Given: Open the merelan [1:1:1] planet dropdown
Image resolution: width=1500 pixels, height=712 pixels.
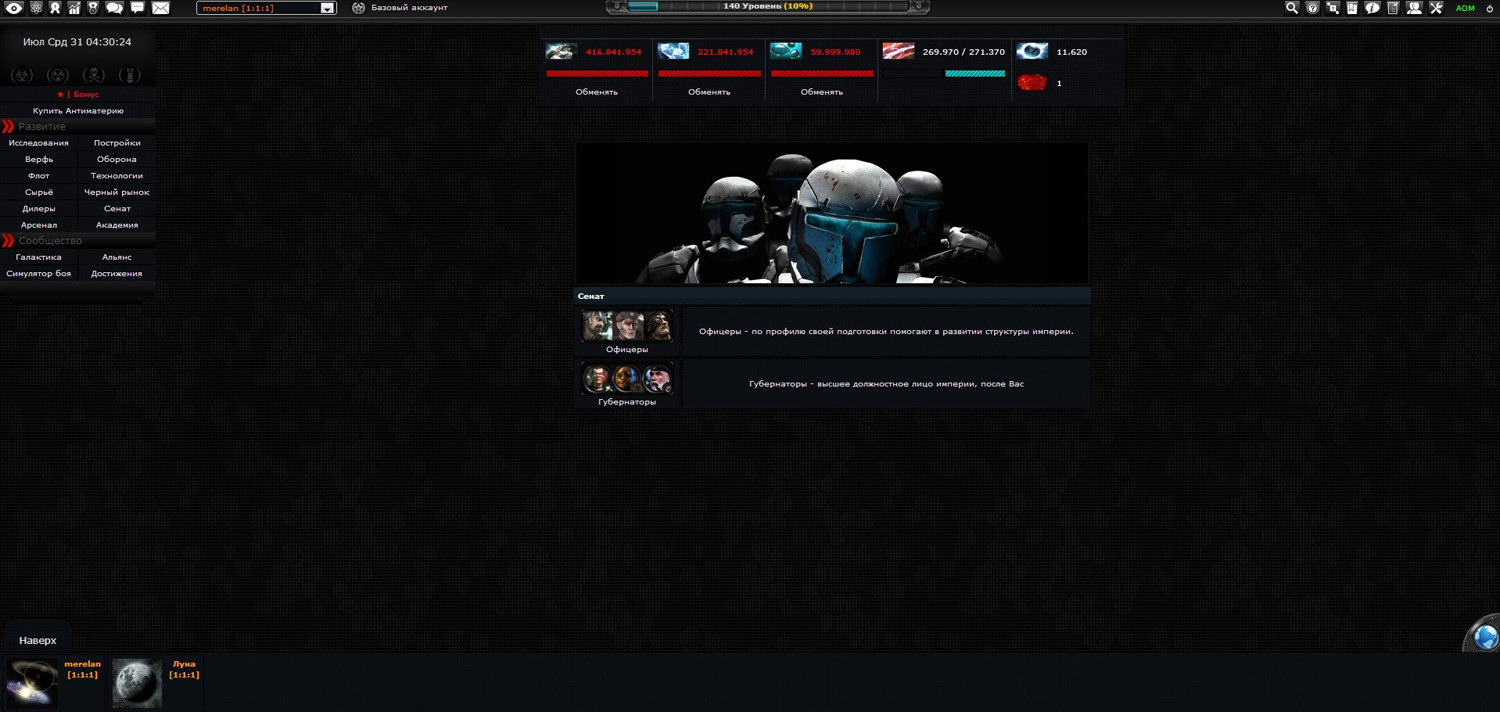Looking at the screenshot, I should 266,8.
